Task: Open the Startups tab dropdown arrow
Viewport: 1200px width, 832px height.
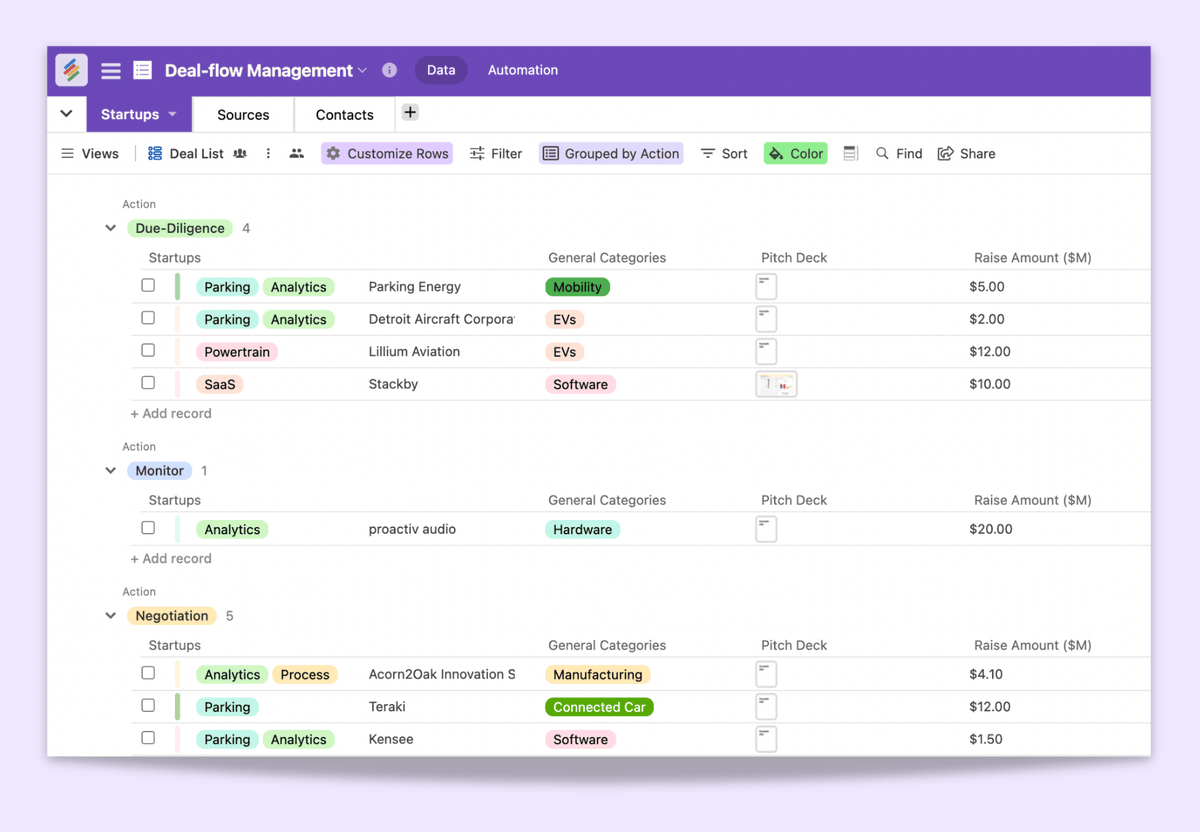Action: click(172, 114)
